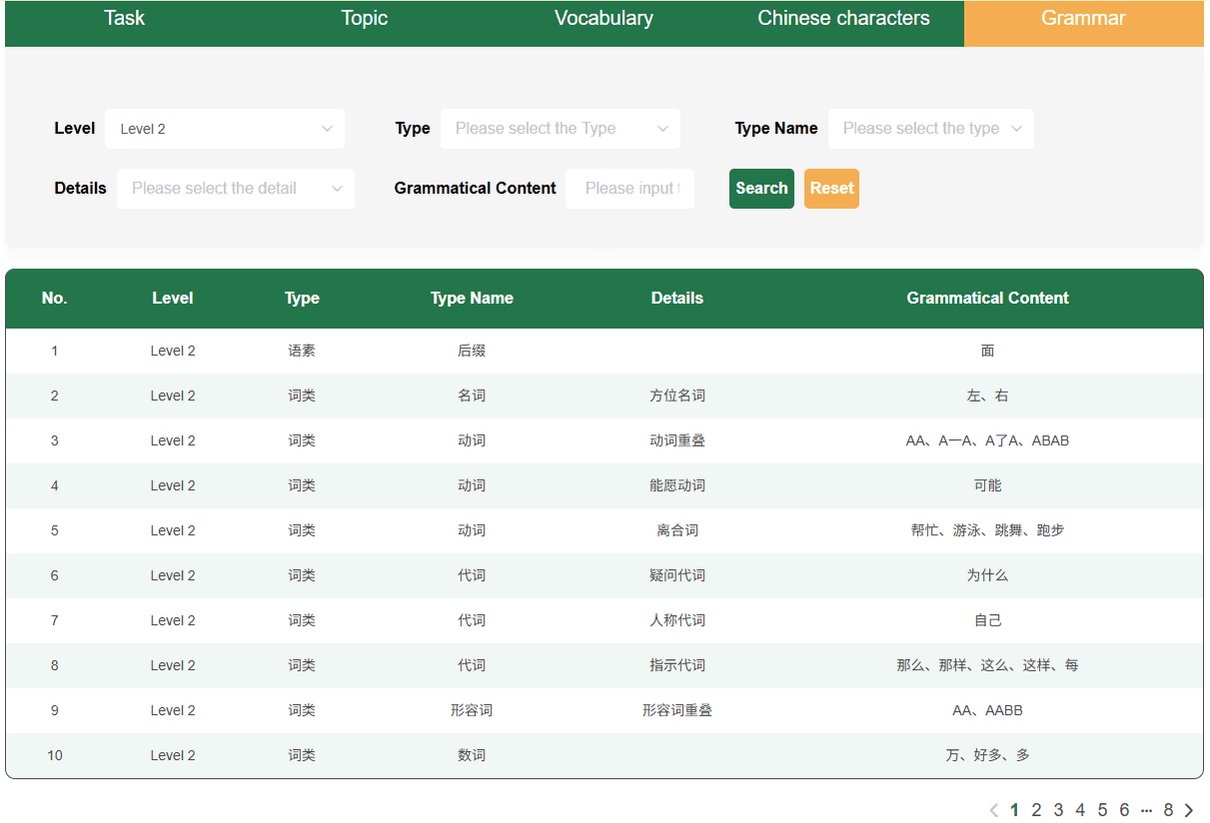Go to the next results page arrow
The width and height of the screenshot is (1210, 823).
(x=1189, y=810)
